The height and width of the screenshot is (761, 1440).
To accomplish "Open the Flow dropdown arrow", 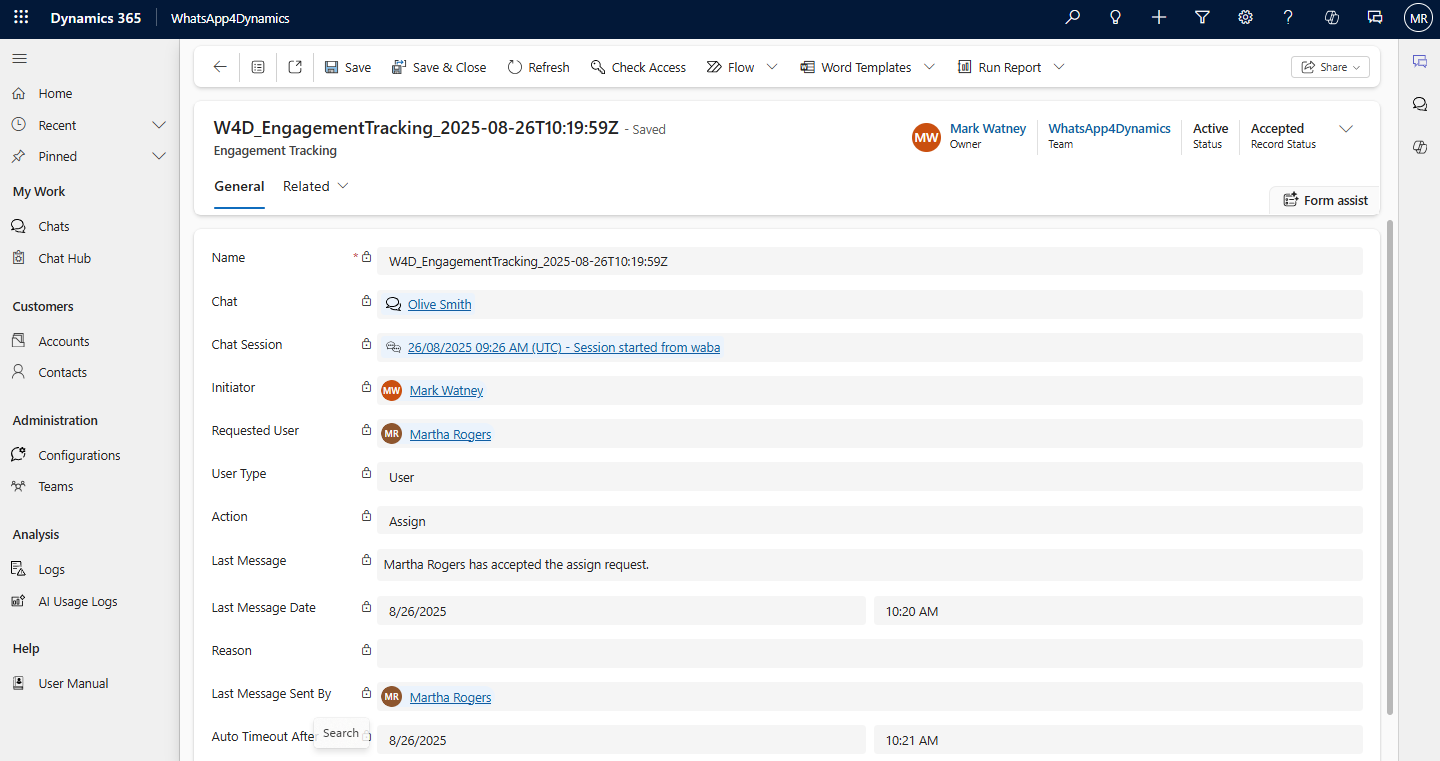I will pos(772,67).
